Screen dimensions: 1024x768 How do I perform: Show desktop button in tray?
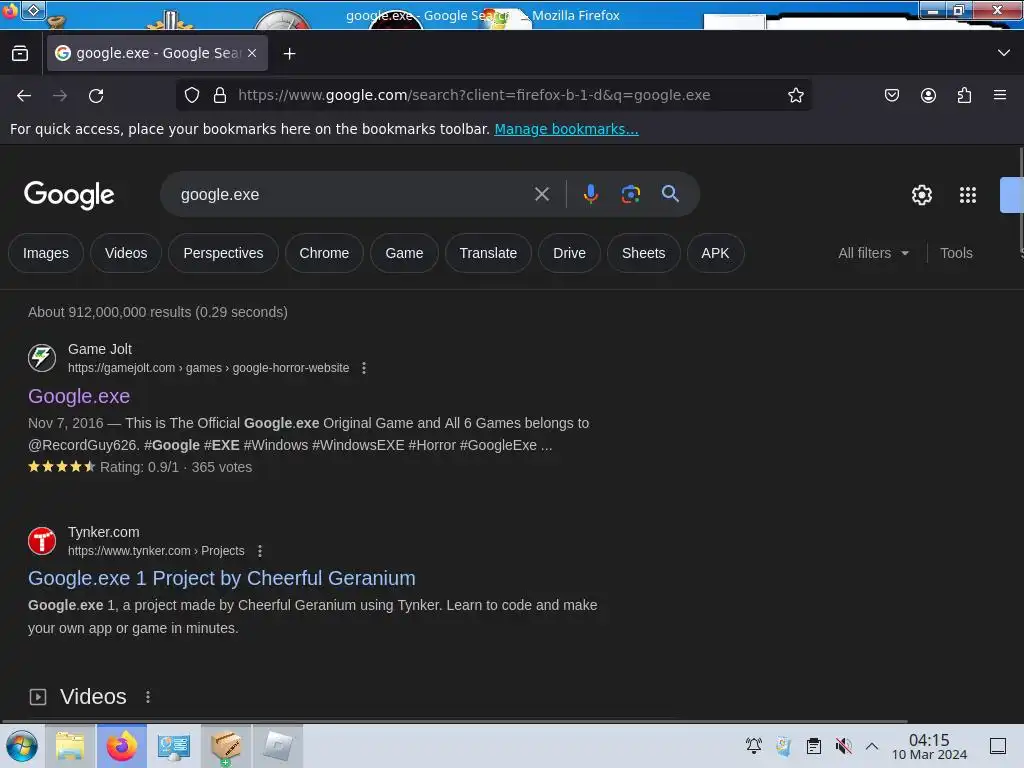click(998, 746)
